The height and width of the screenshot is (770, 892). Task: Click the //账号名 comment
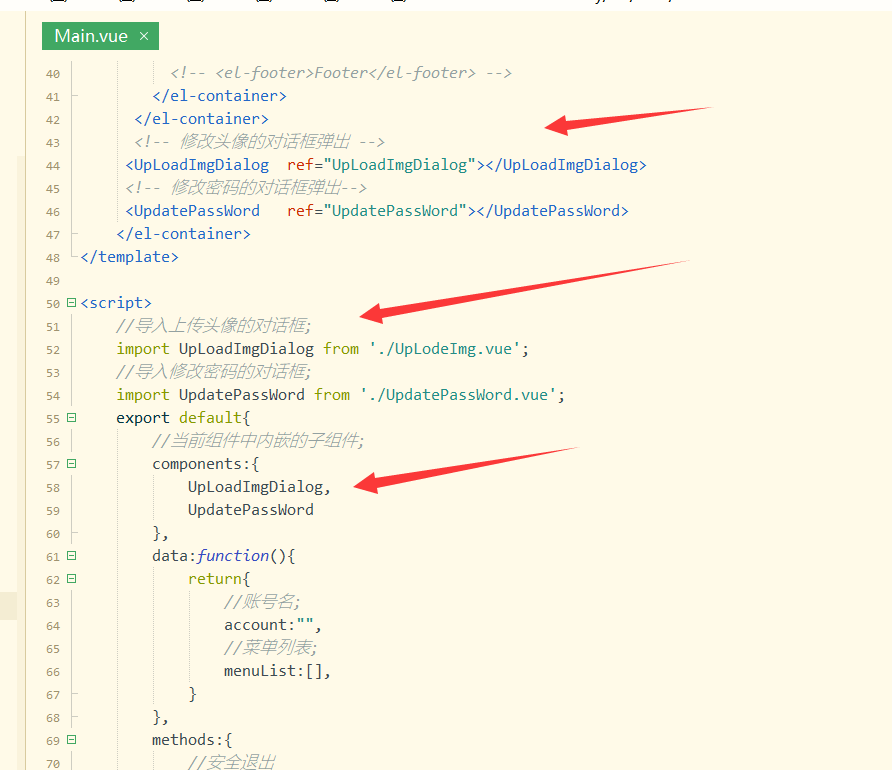tap(262, 602)
